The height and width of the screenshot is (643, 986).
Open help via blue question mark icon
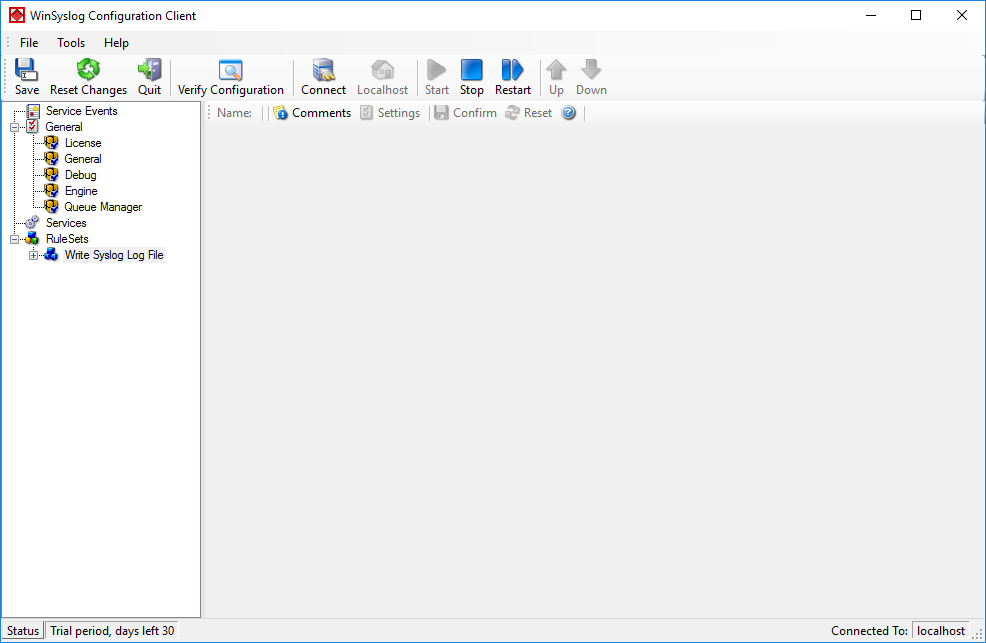click(x=568, y=113)
